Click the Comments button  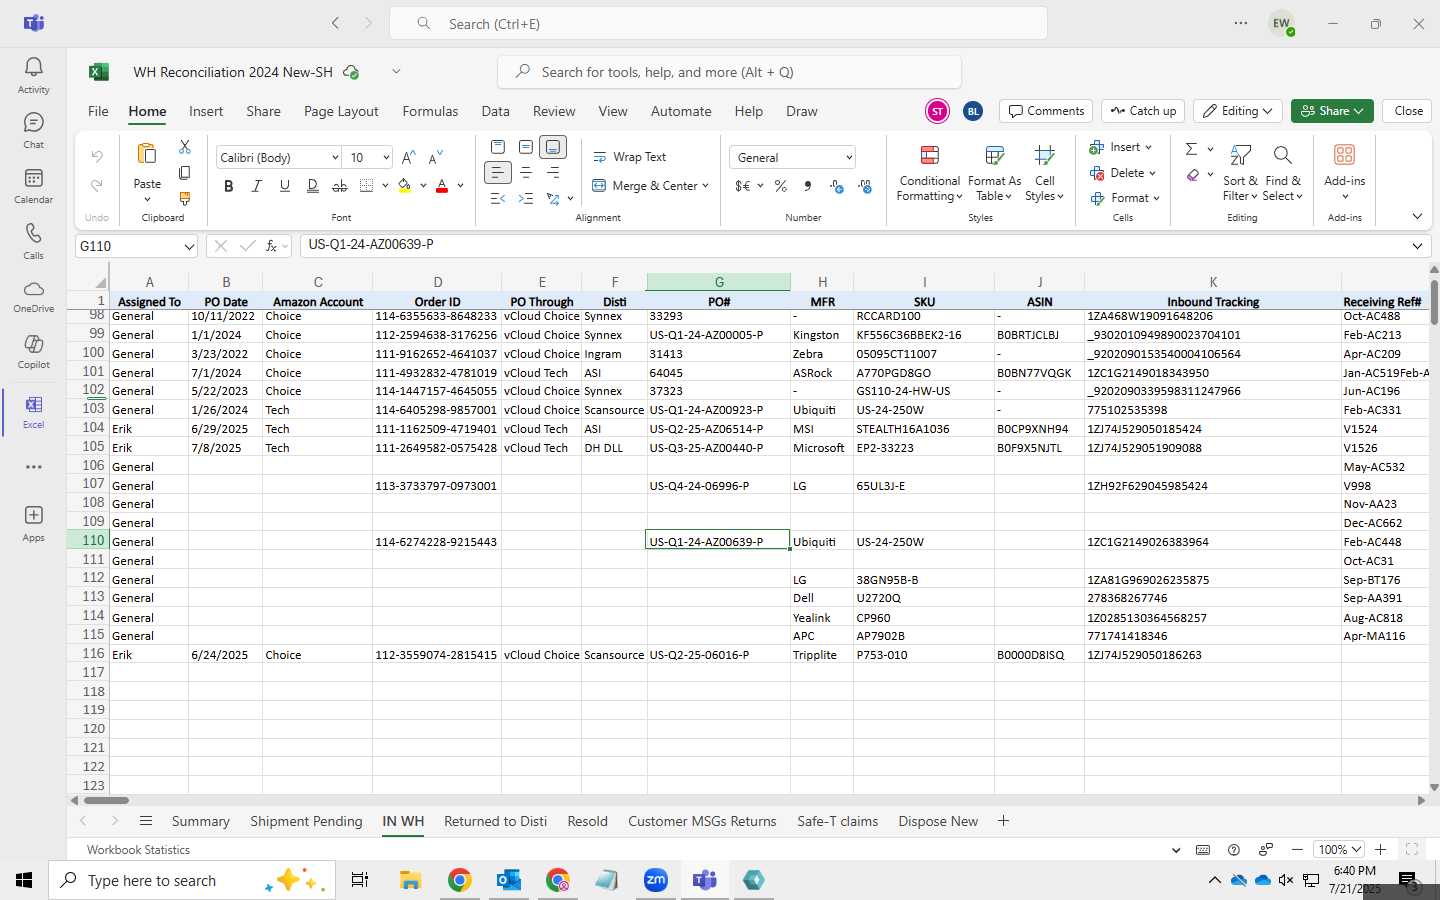tap(1046, 111)
